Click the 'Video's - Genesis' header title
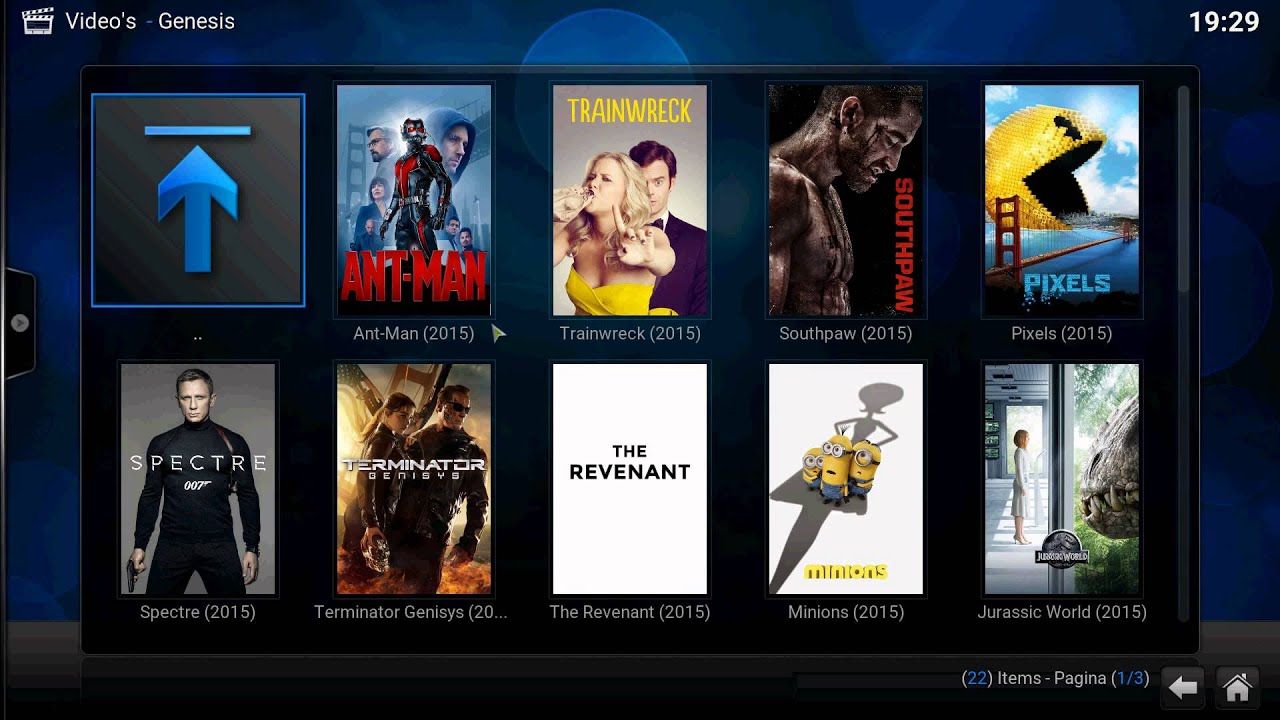This screenshot has width=1280, height=720. (150, 21)
